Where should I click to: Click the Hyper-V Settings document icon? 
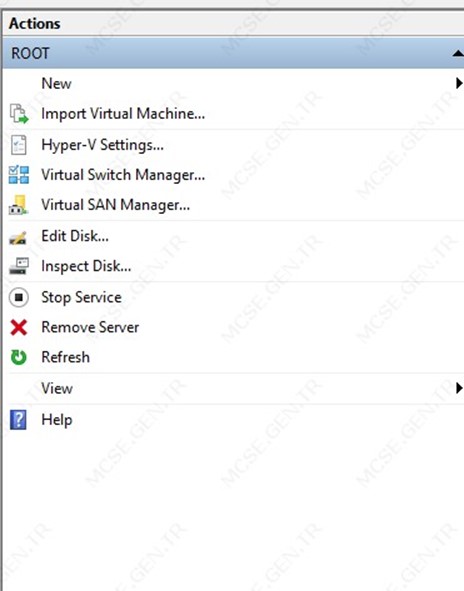pos(18,145)
